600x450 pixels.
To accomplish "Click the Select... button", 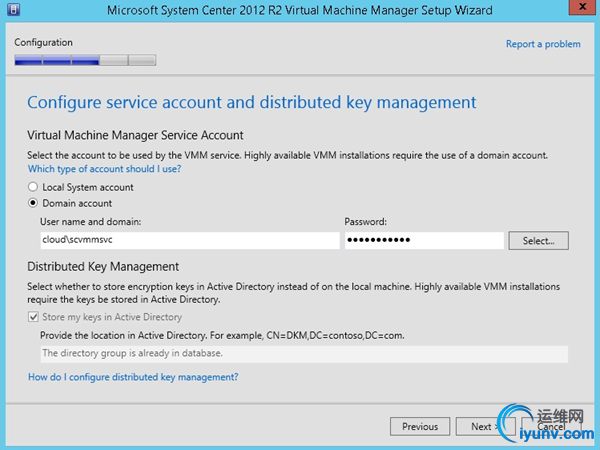I will tap(538, 241).
